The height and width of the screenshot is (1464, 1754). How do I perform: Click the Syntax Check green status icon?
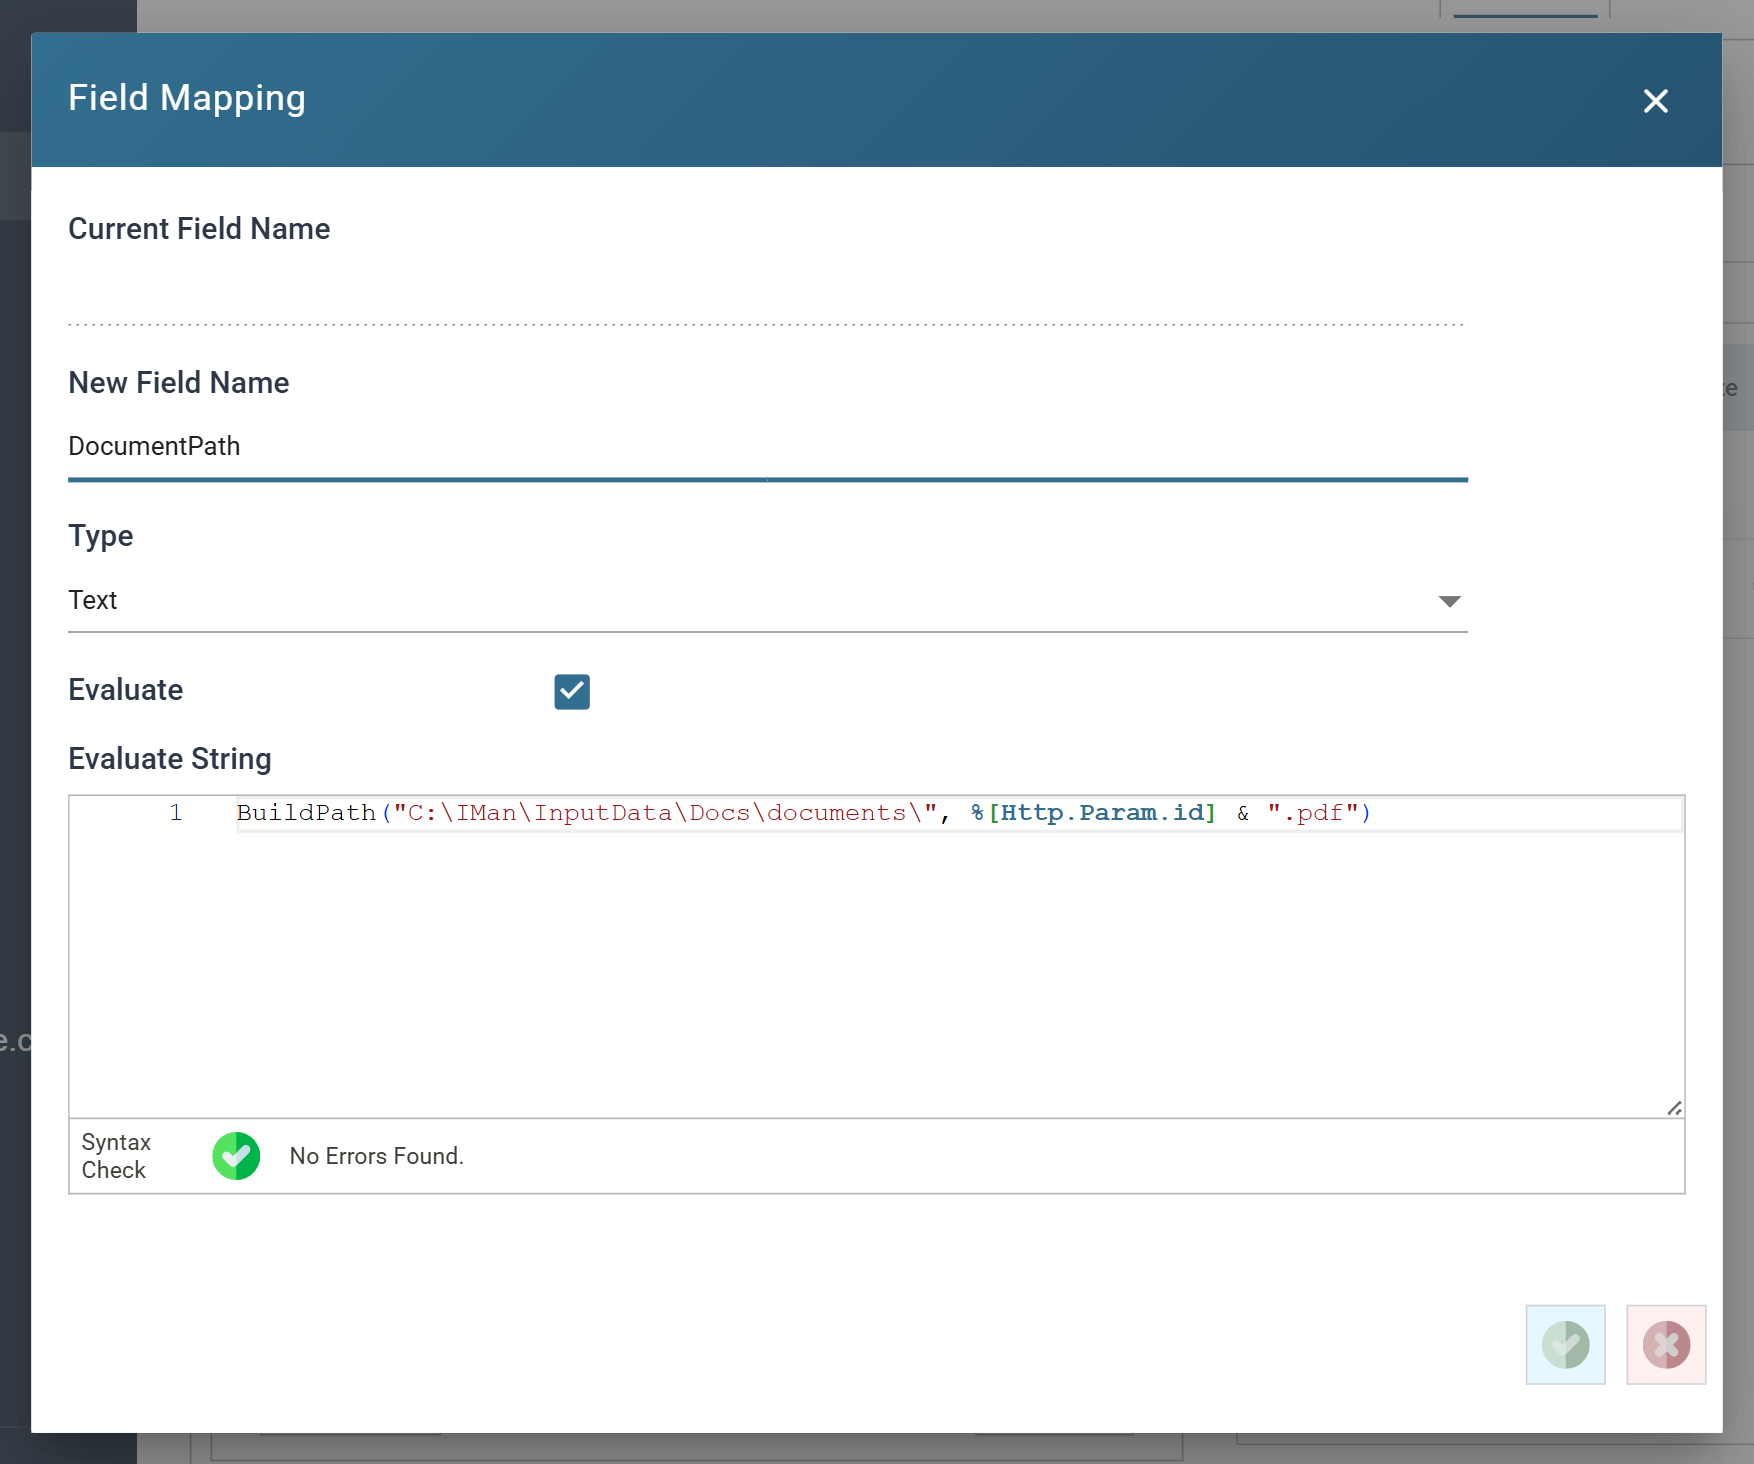(236, 1156)
